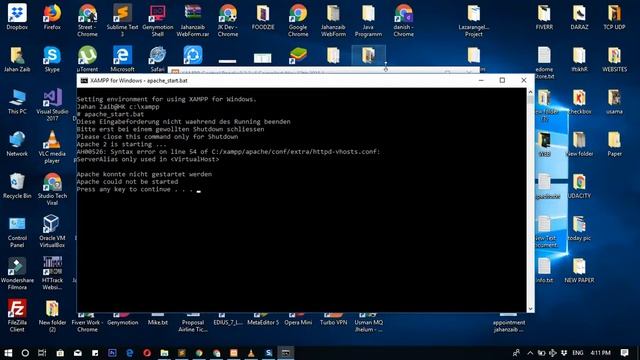This screenshot has height=360, width=640.
Task: Open the TCP UDP folder
Action: pos(614,17)
